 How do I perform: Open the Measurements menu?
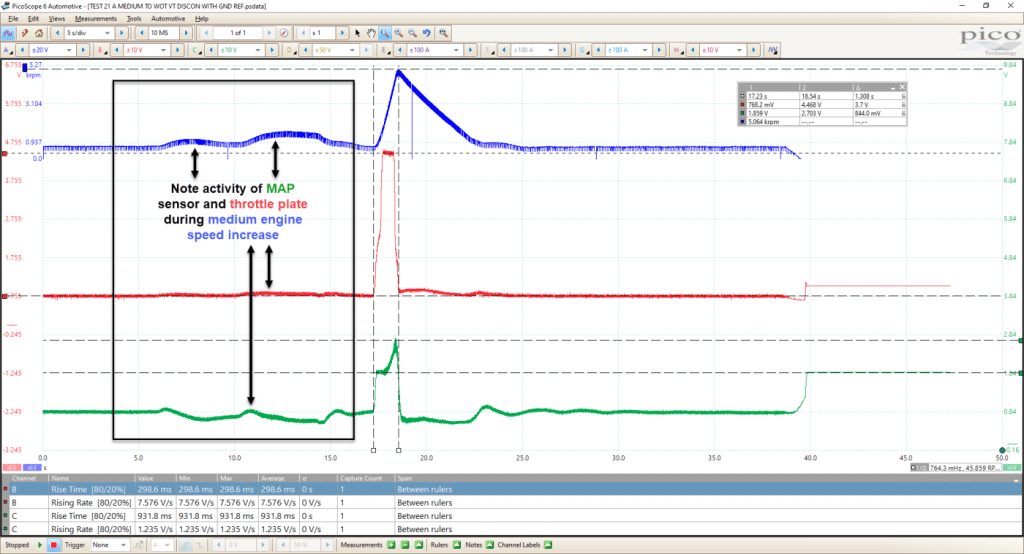click(95, 18)
